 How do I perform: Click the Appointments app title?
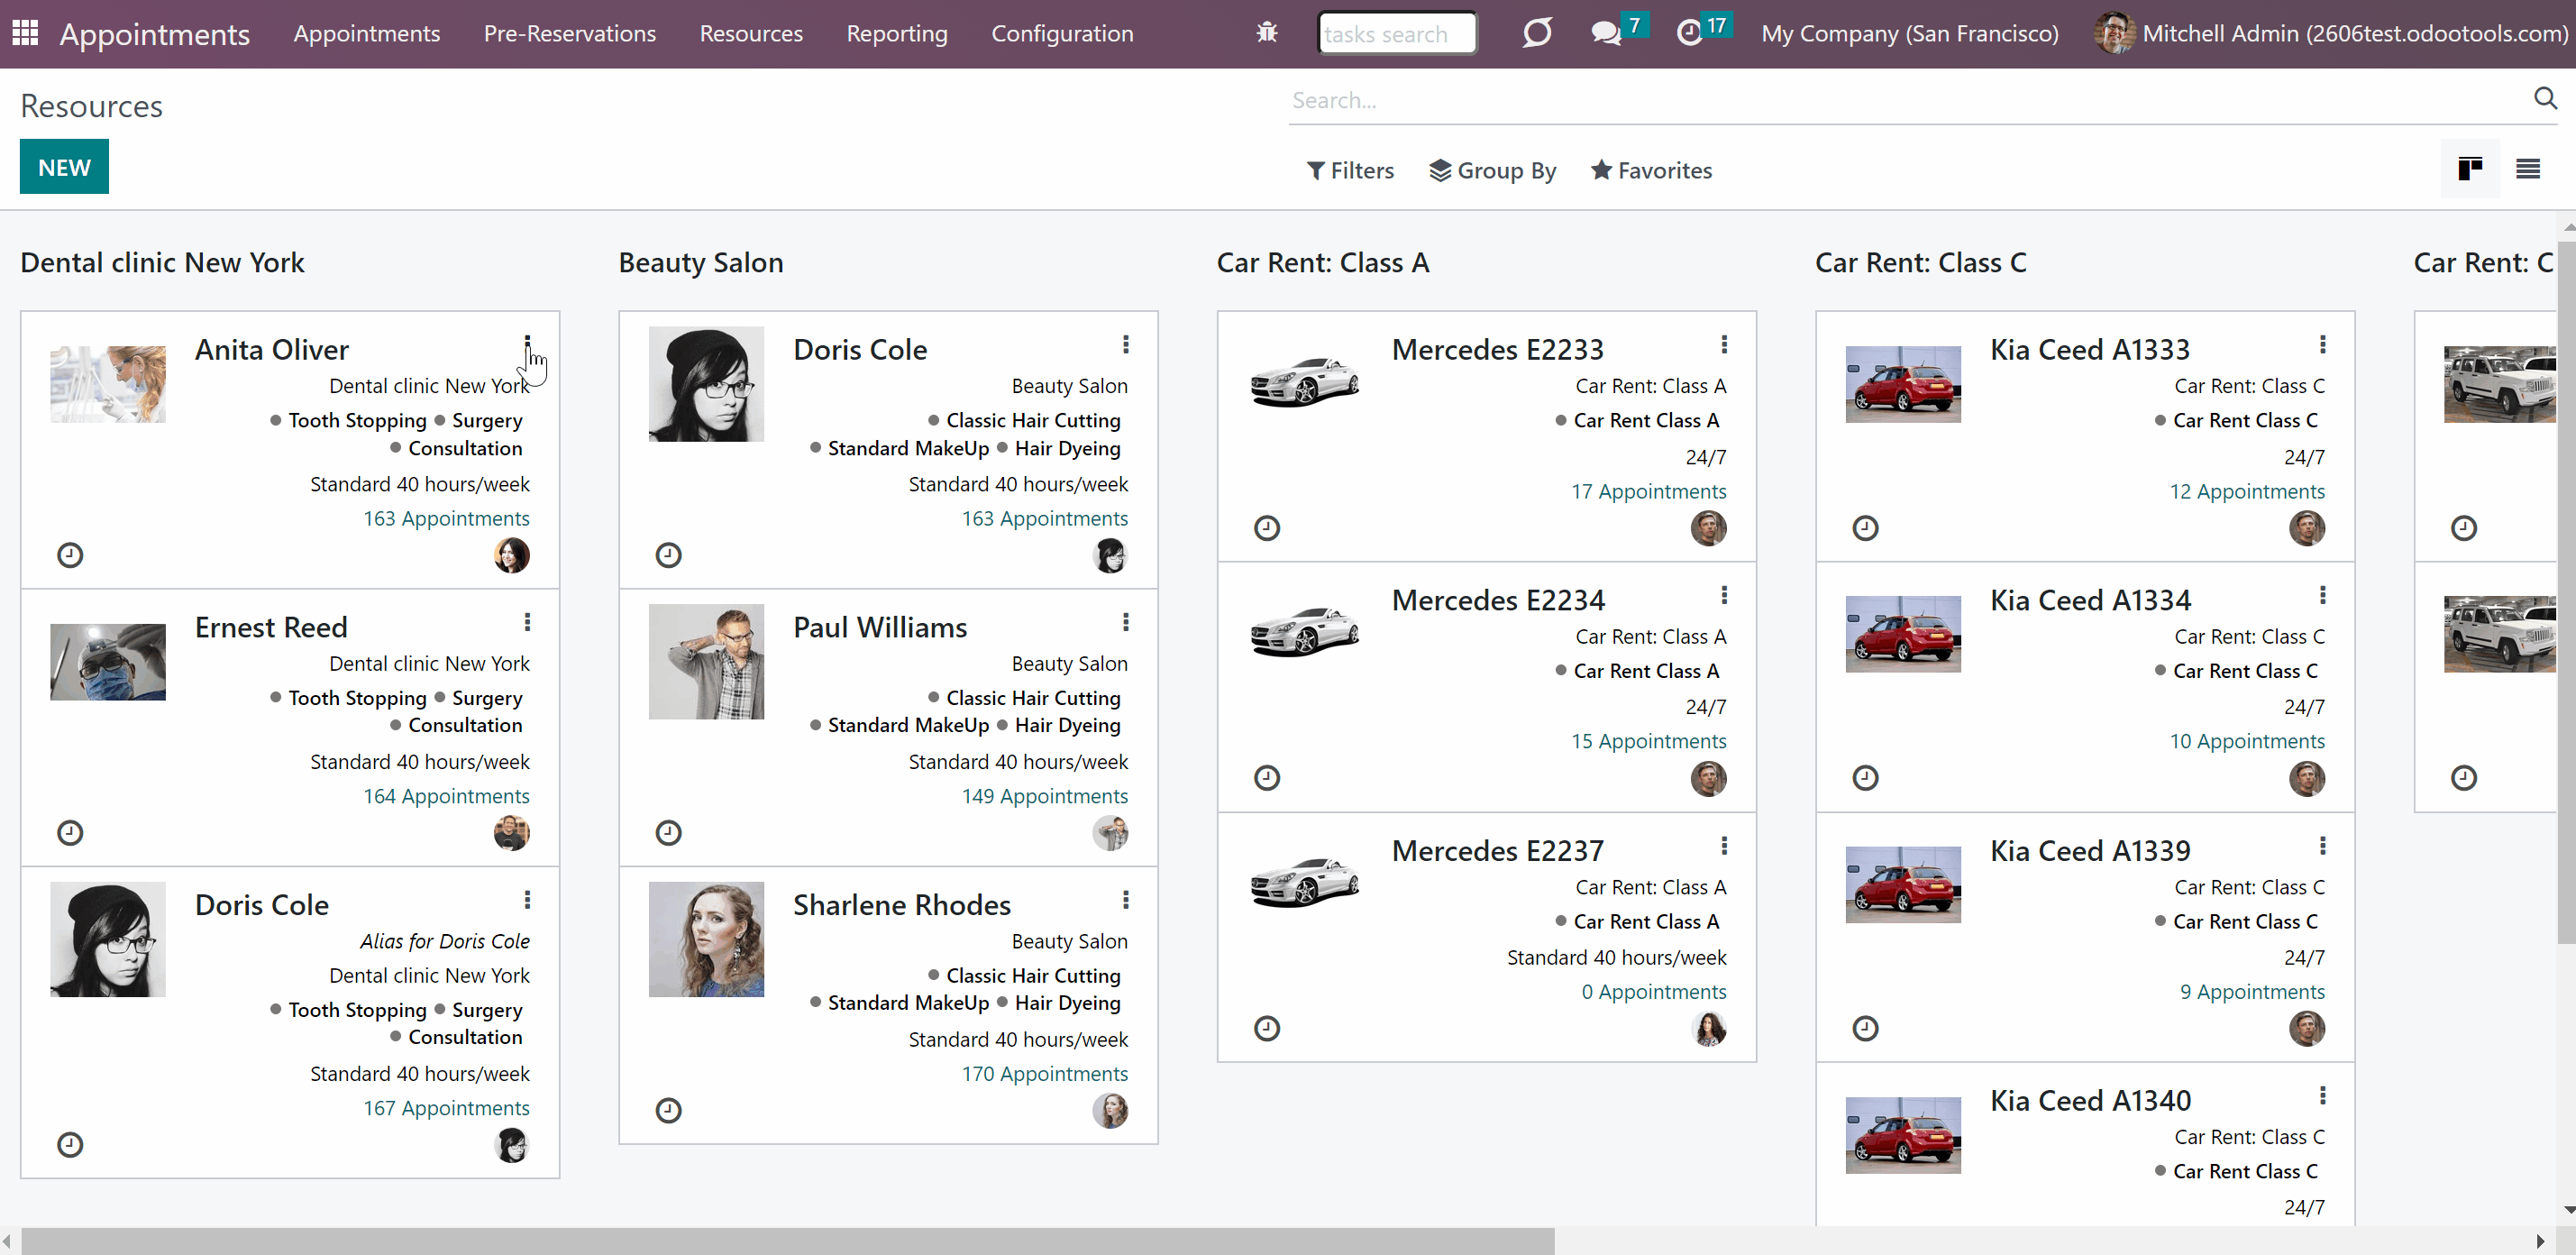[x=155, y=34]
